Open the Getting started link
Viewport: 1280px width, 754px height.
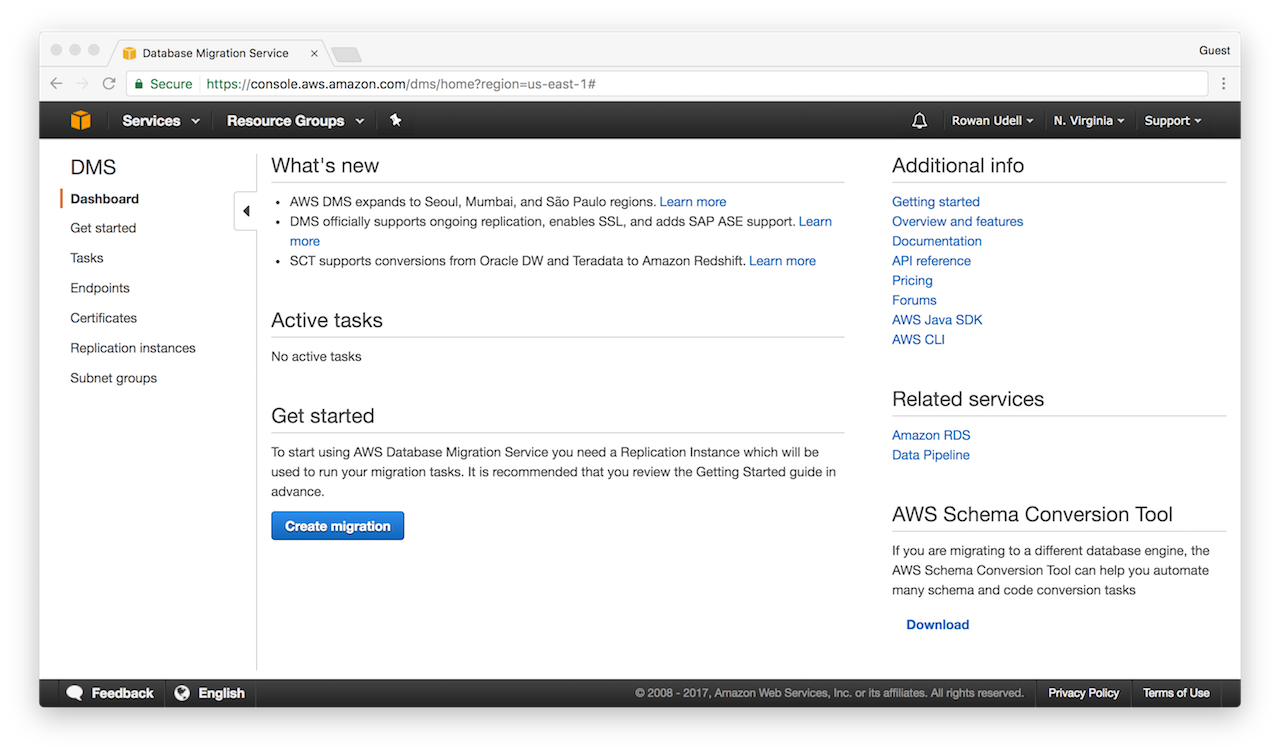tap(936, 202)
